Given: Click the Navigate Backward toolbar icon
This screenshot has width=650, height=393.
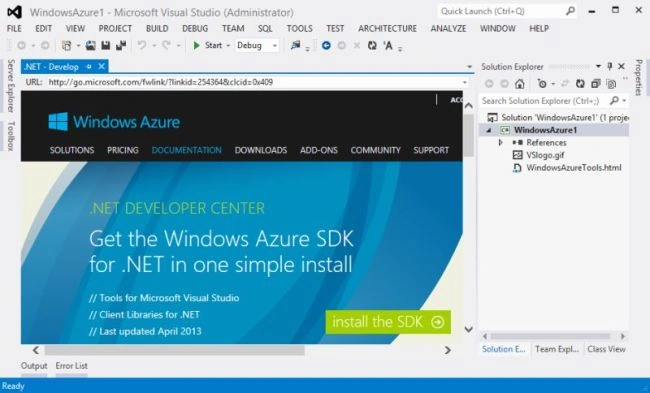Looking at the screenshot, I should click(21, 45).
